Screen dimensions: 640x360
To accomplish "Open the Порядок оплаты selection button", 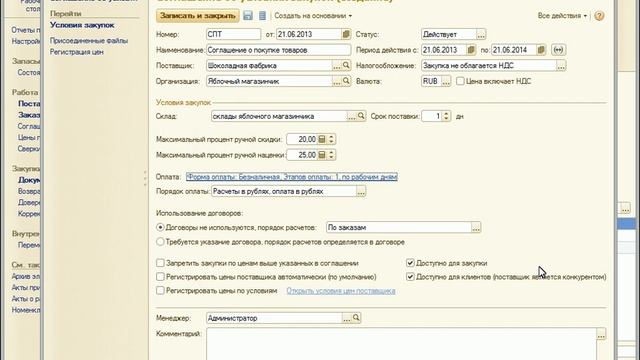I will point(361,191).
